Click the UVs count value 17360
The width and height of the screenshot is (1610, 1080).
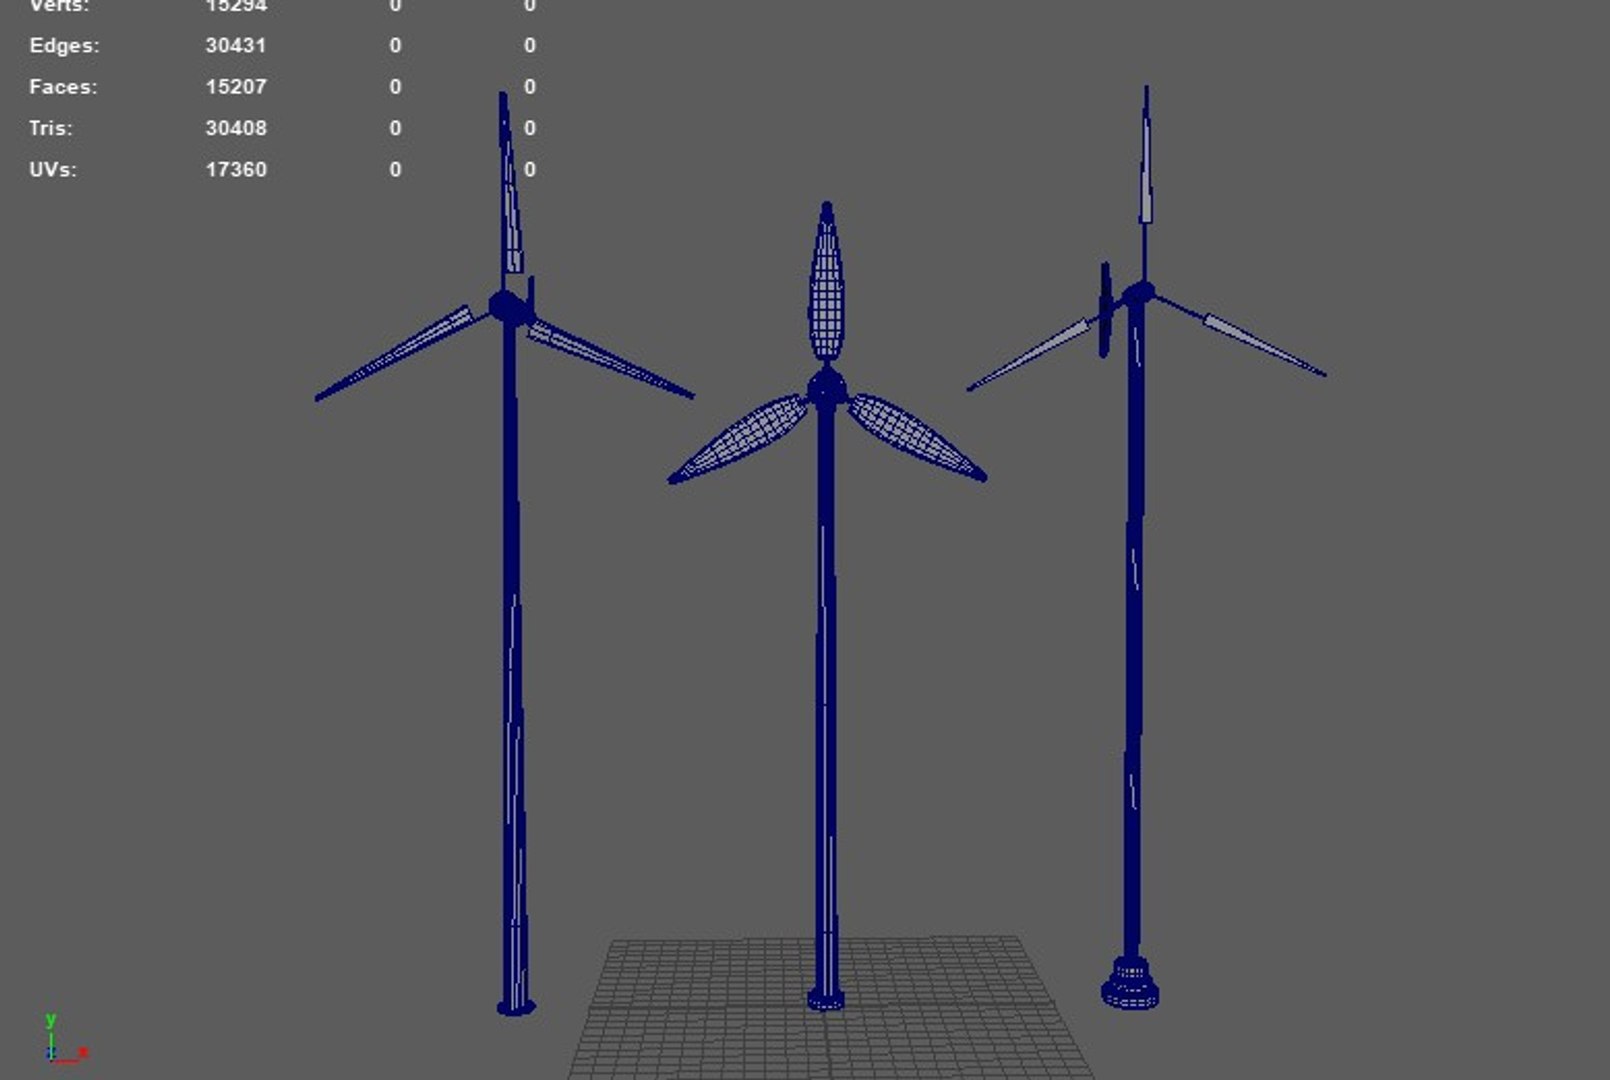coord(236,170)
